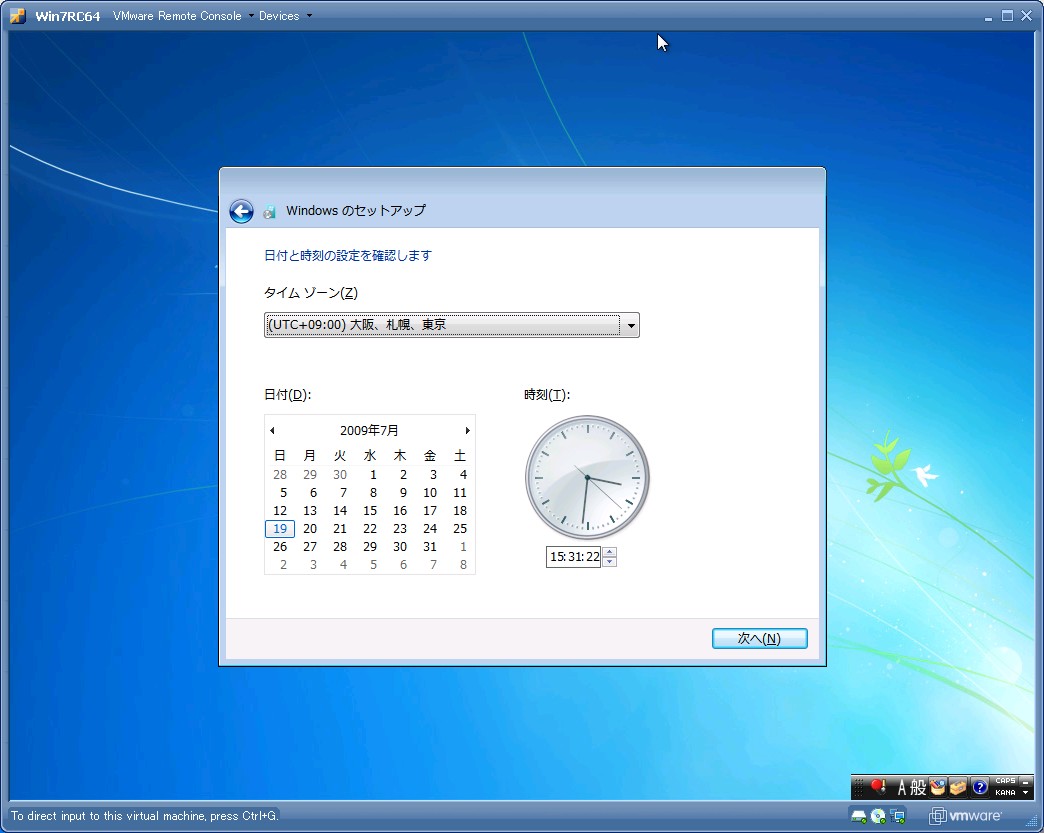Open the time zone dropdown
This screenshot has width=1044, height=833.
point(630,326)
